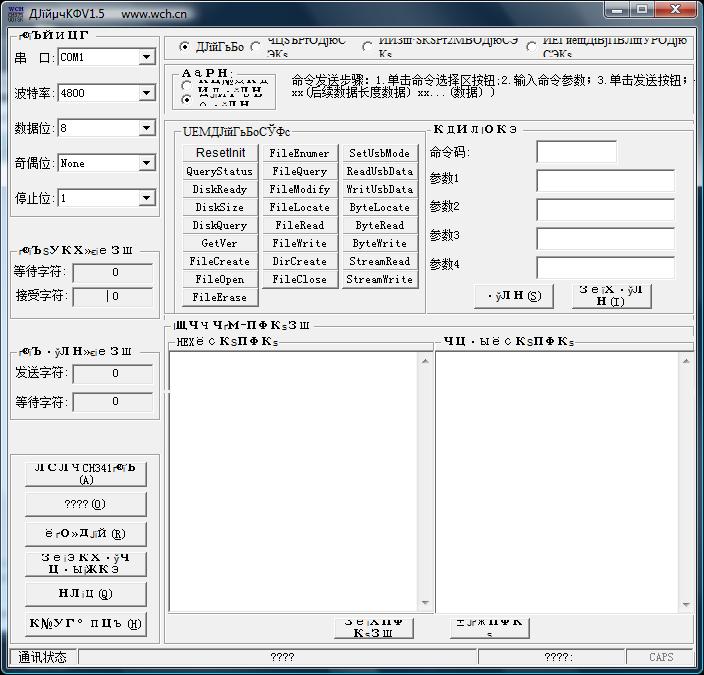Click the HEX display text area
The height and width of the screenshot is (675, 704).
pos(293,481)
